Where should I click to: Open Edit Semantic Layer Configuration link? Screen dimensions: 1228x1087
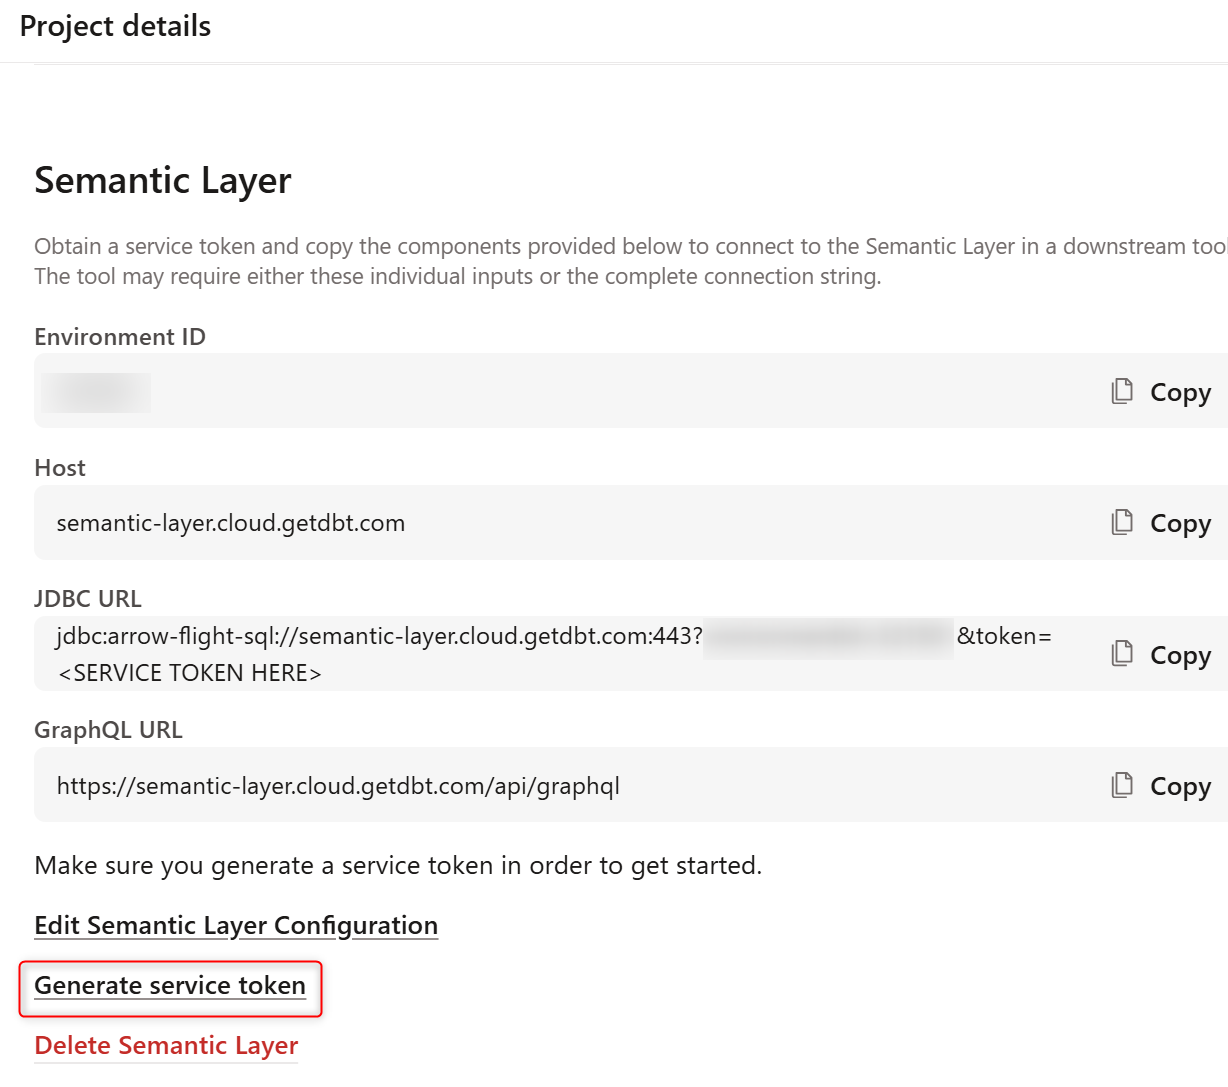click(236, 926)
